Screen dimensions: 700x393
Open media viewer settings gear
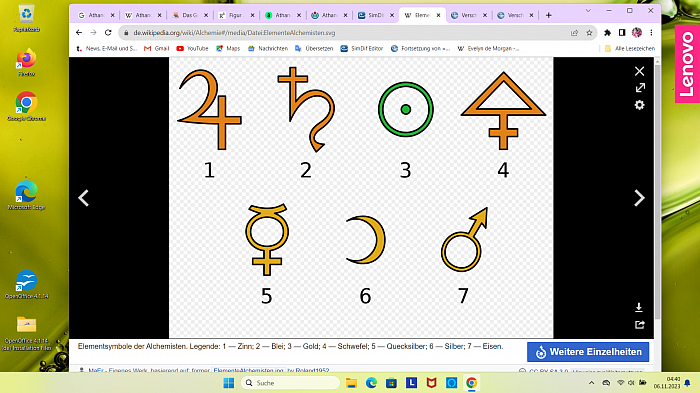click(639, 105)
